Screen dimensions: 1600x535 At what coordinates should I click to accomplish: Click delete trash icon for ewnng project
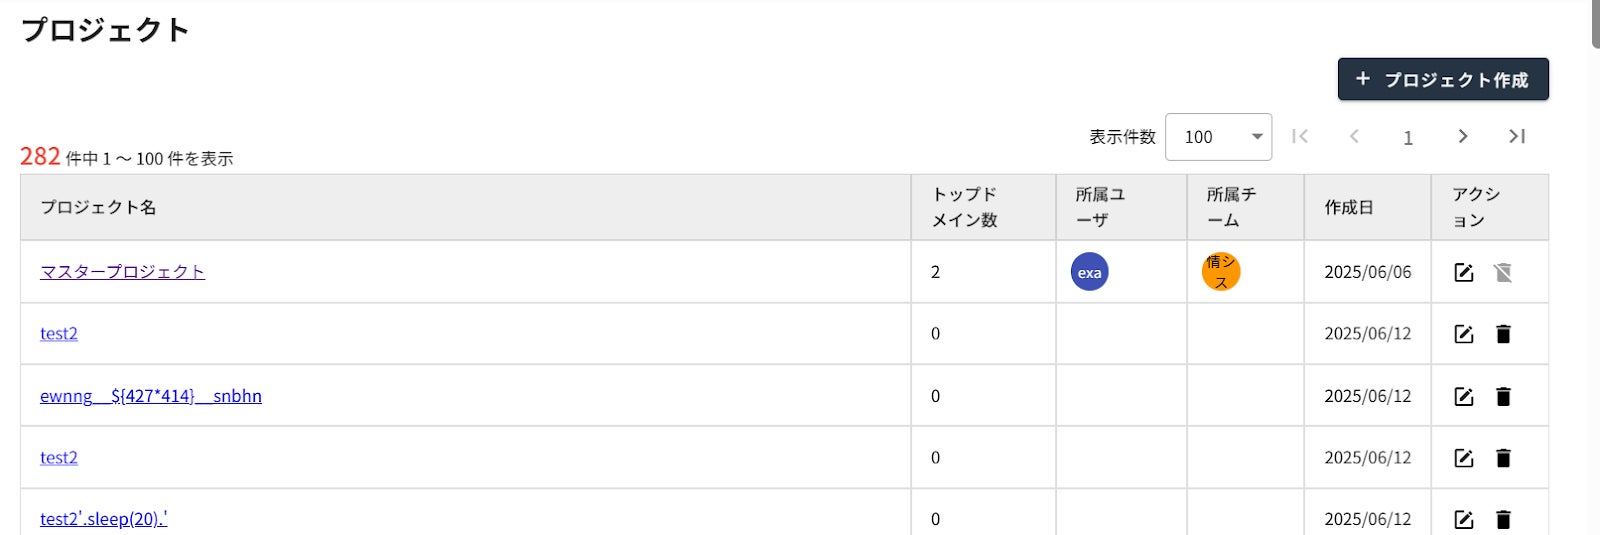(1503, 396)
